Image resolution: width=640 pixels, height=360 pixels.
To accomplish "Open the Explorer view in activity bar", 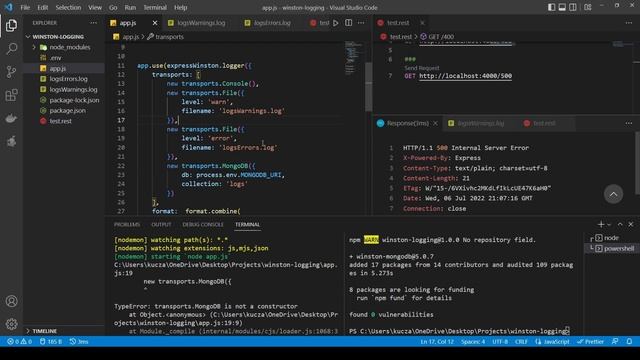I will 11,26.
